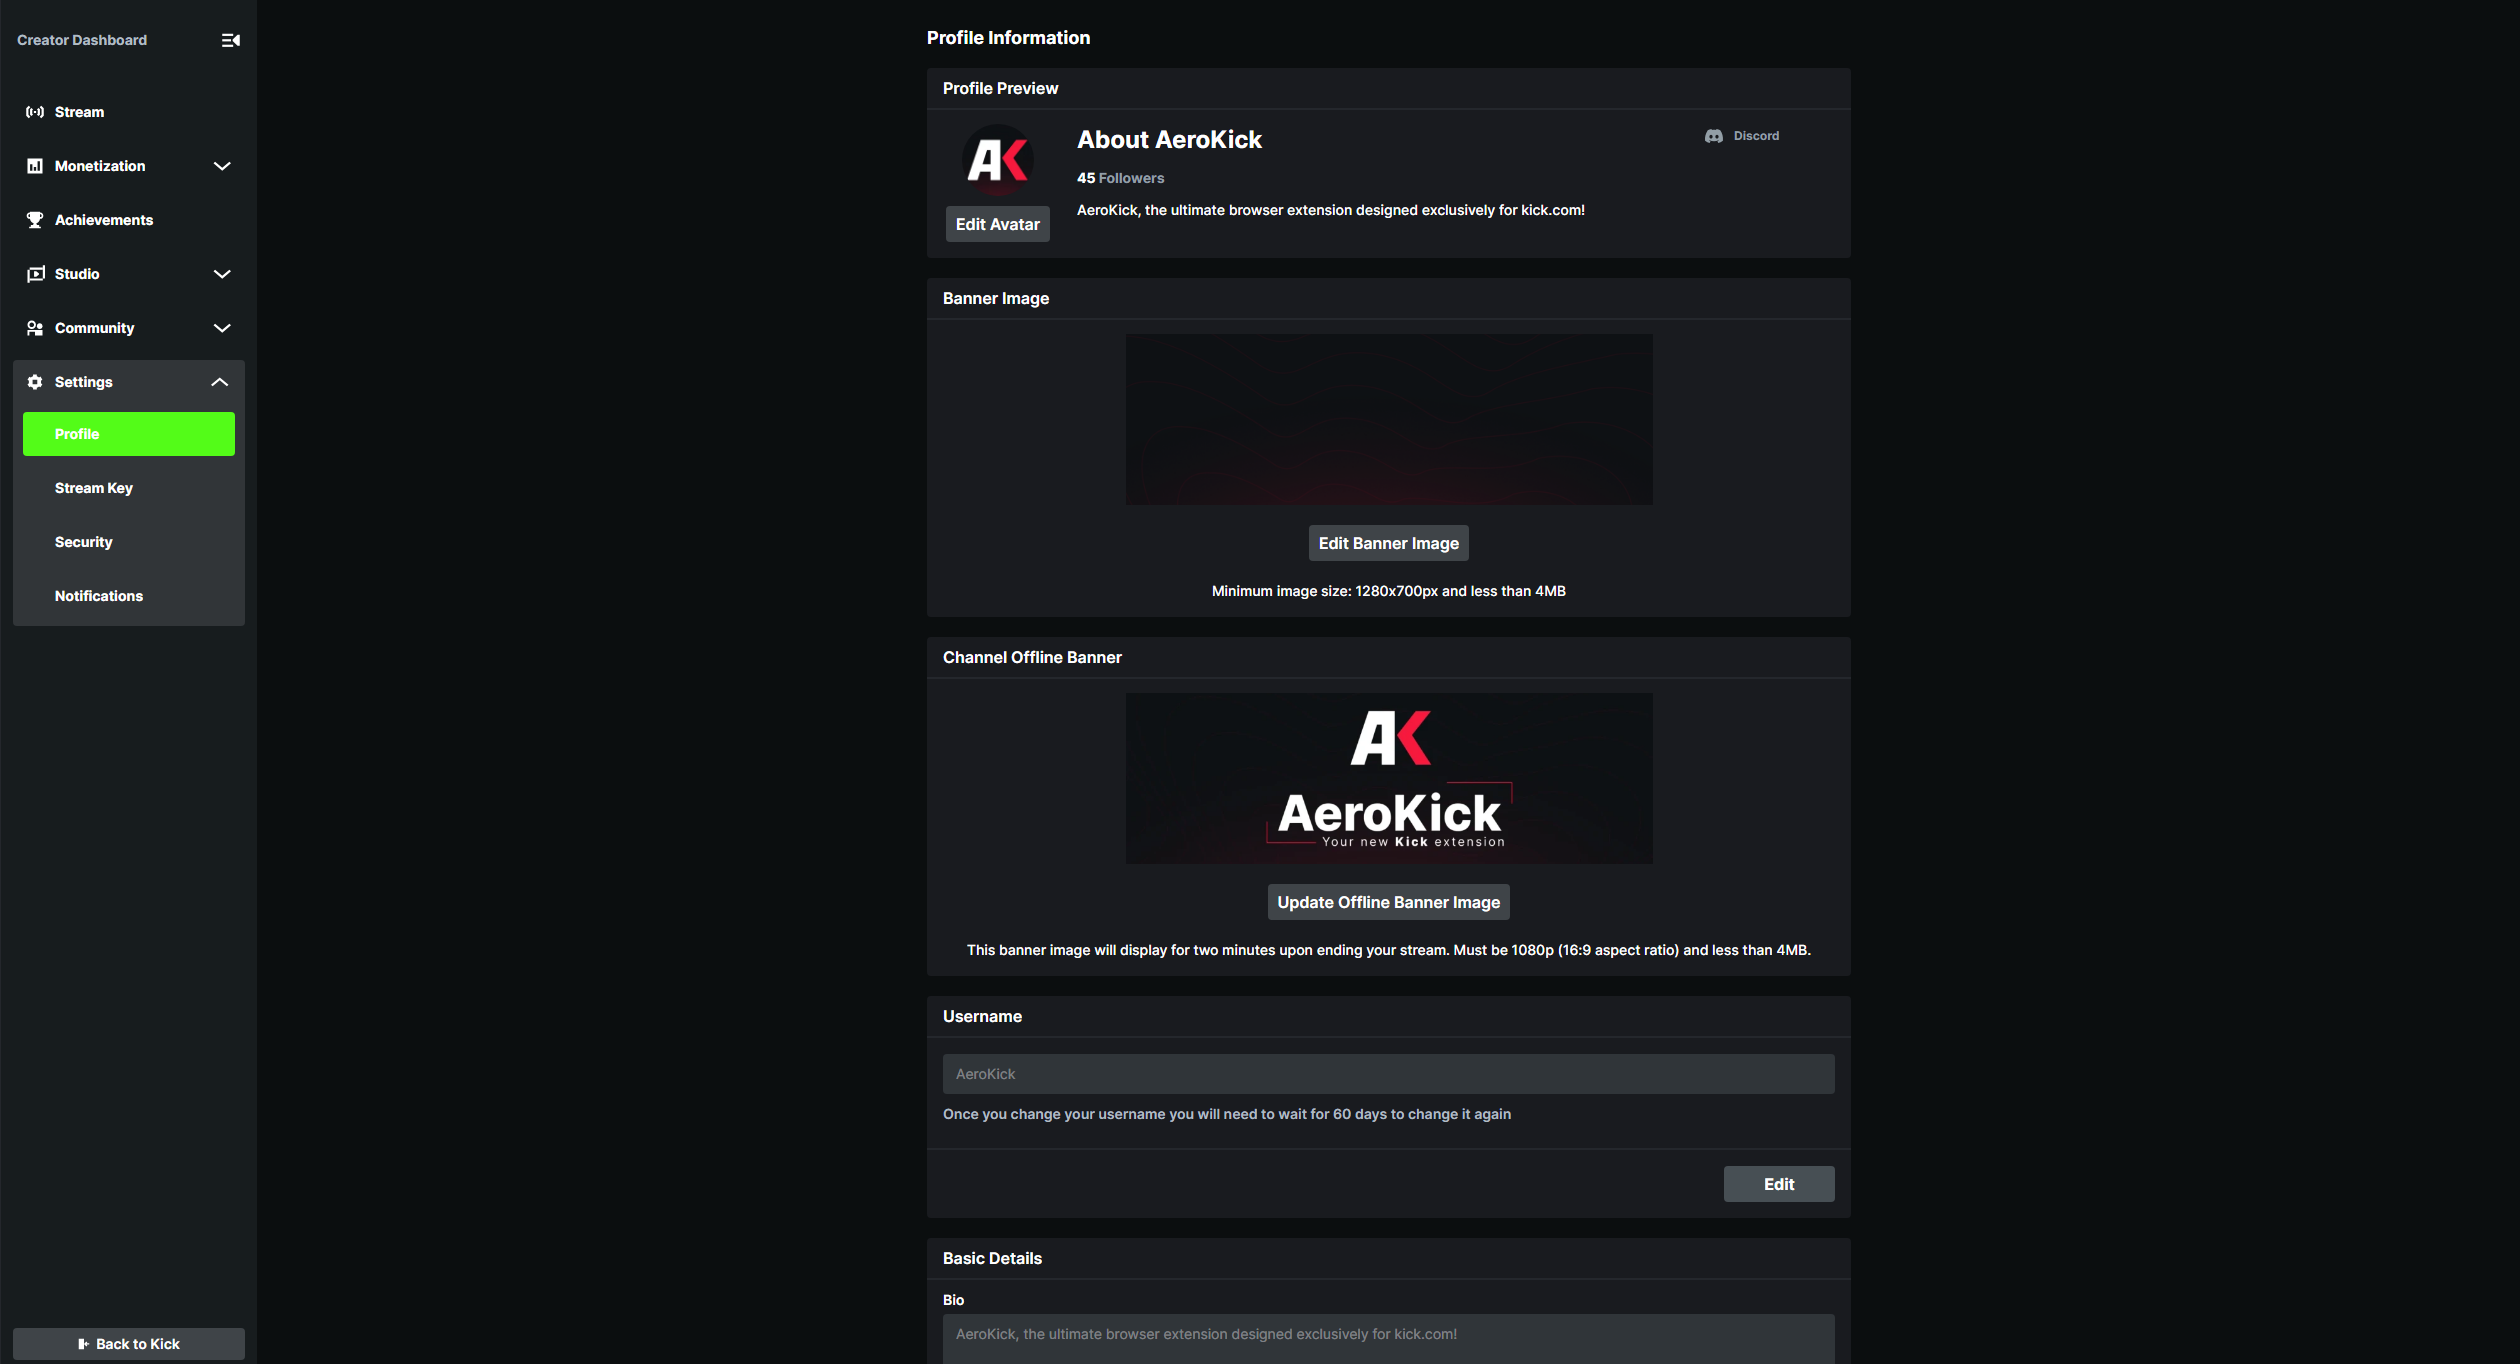The height and width of the screenshot is (1364, 2520).
Task: Open the Achievements page
Action: [129, 220]
